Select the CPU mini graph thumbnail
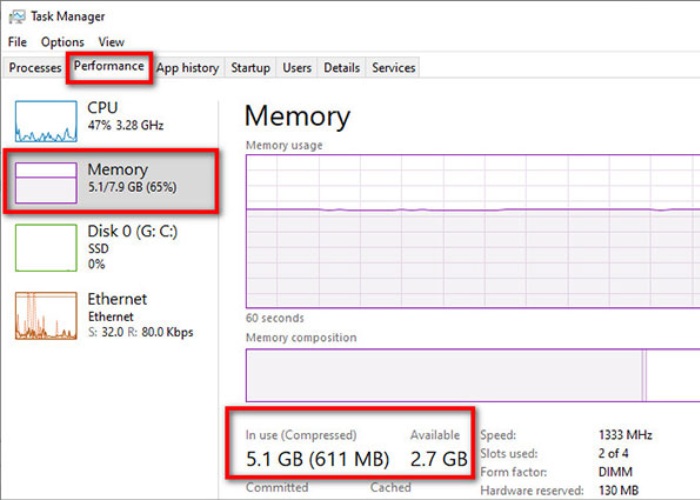This screenshot has height=500, width=700. tap(45, 121)
